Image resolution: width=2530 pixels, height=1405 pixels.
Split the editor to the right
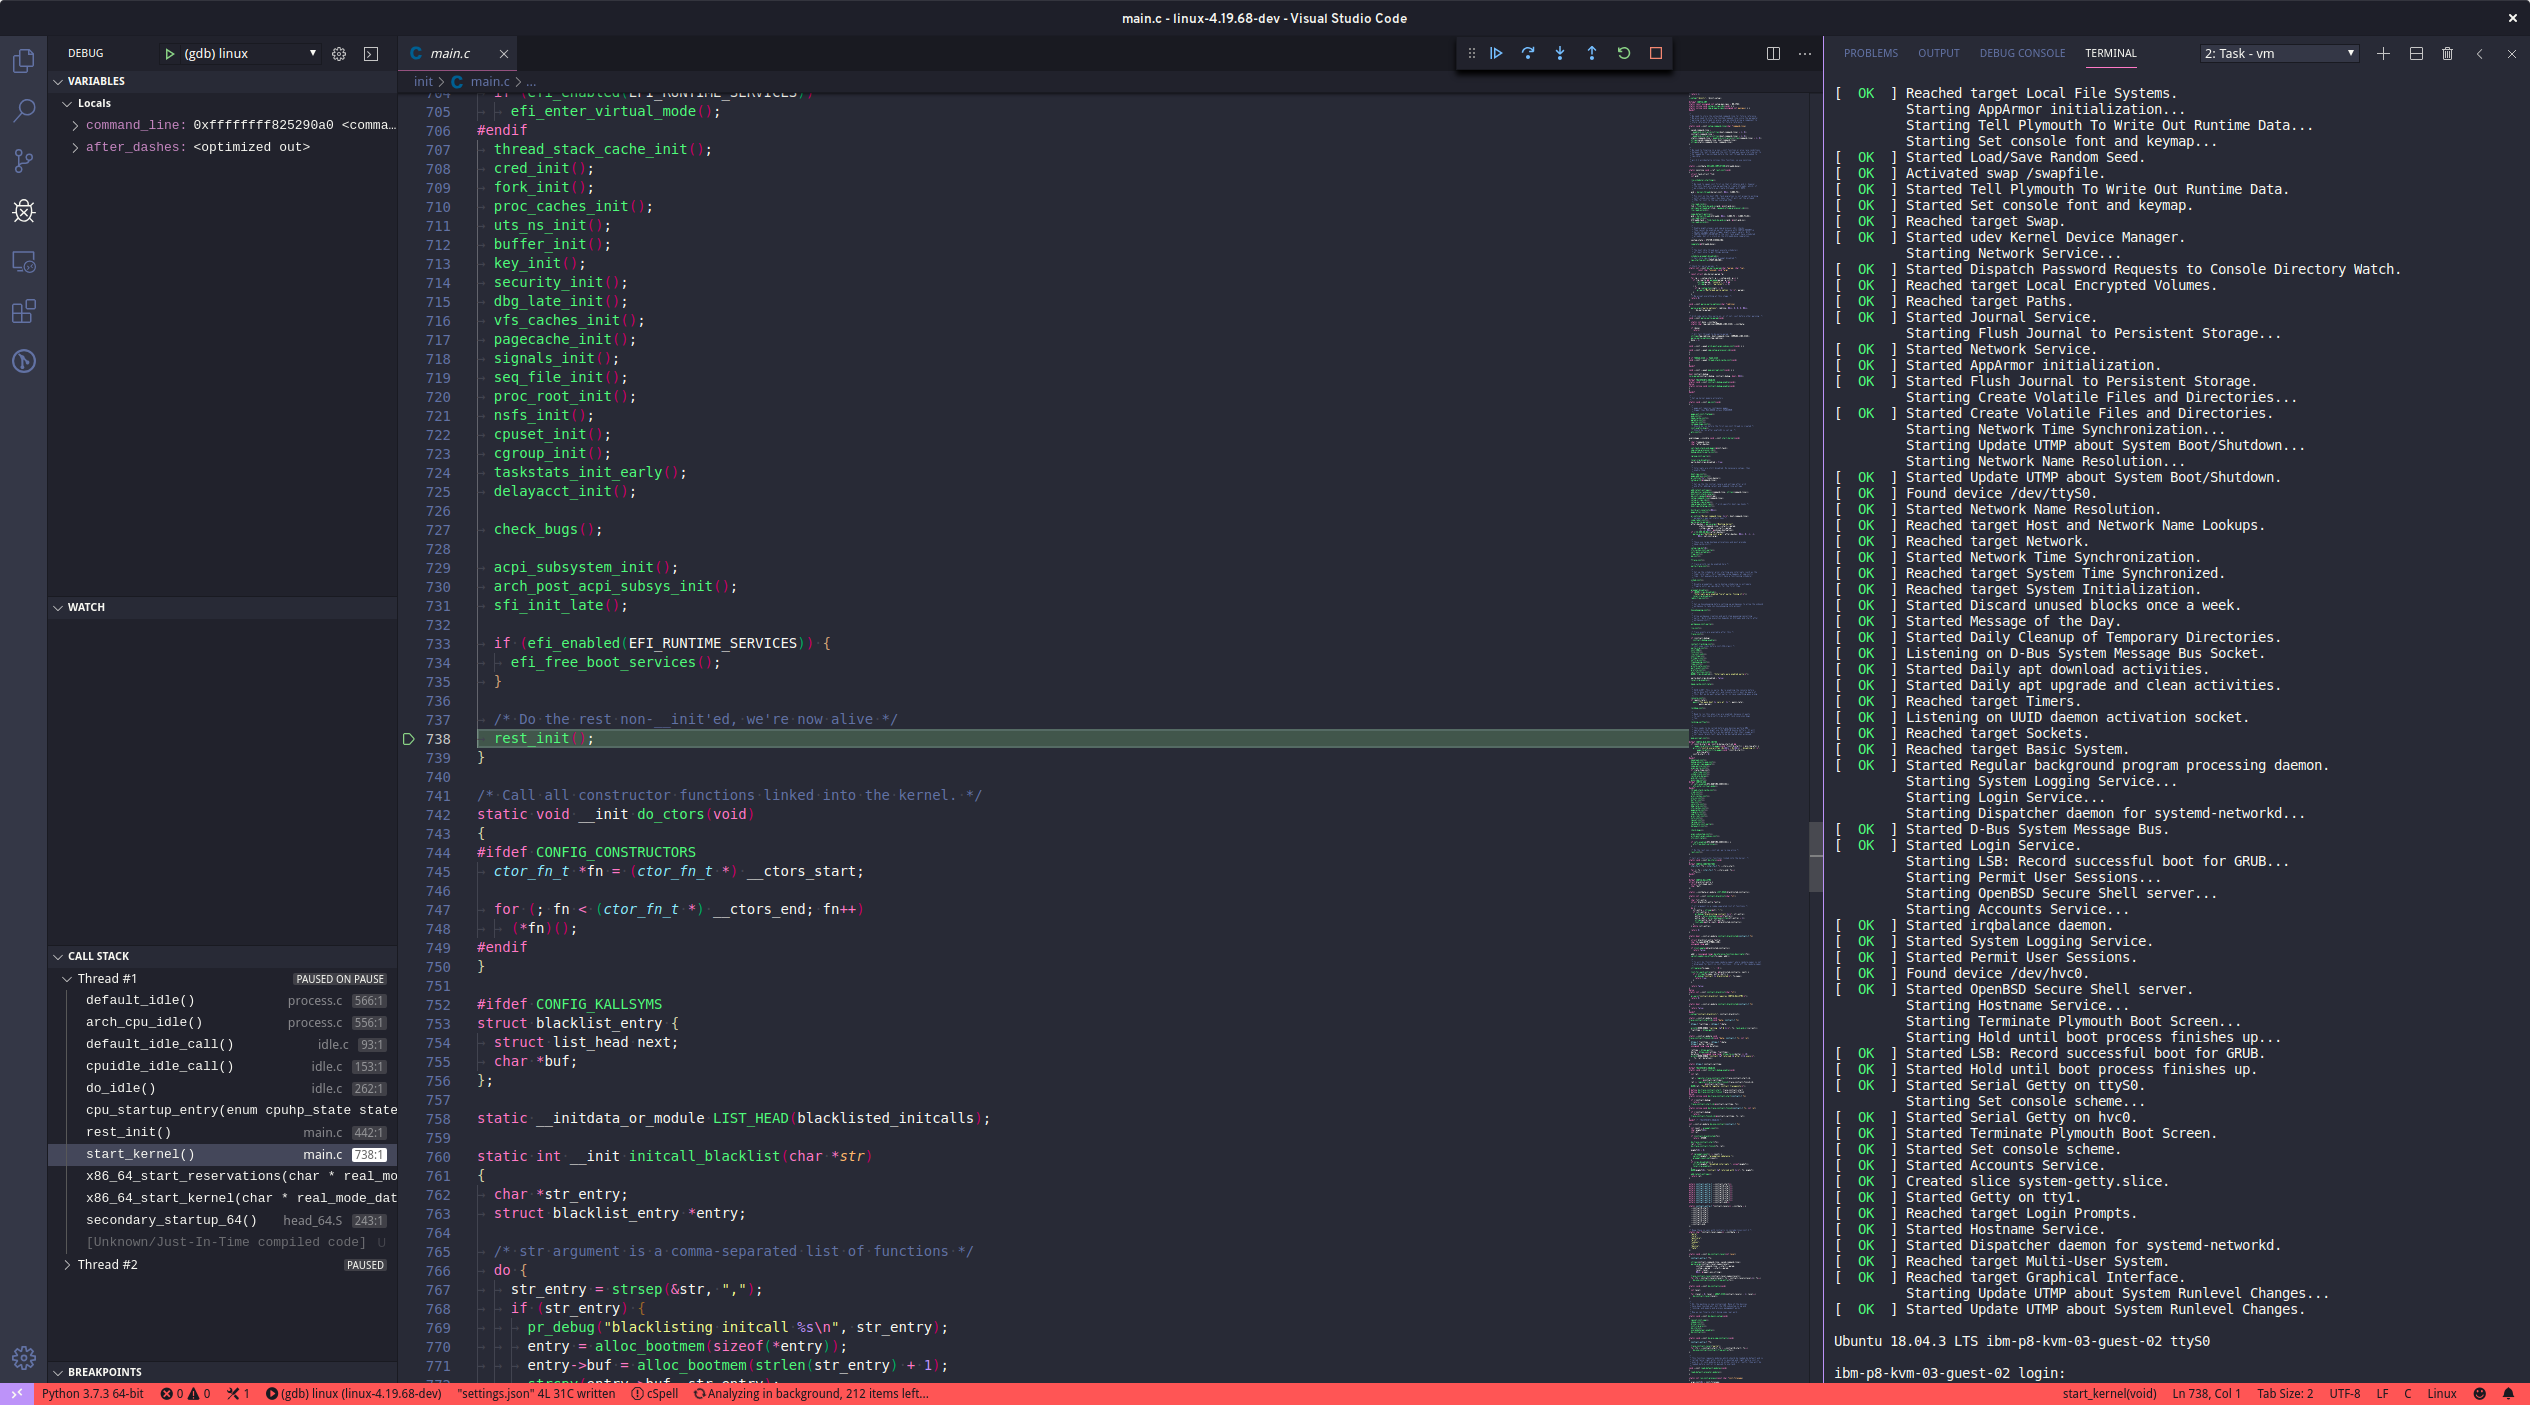[1773, 54]
